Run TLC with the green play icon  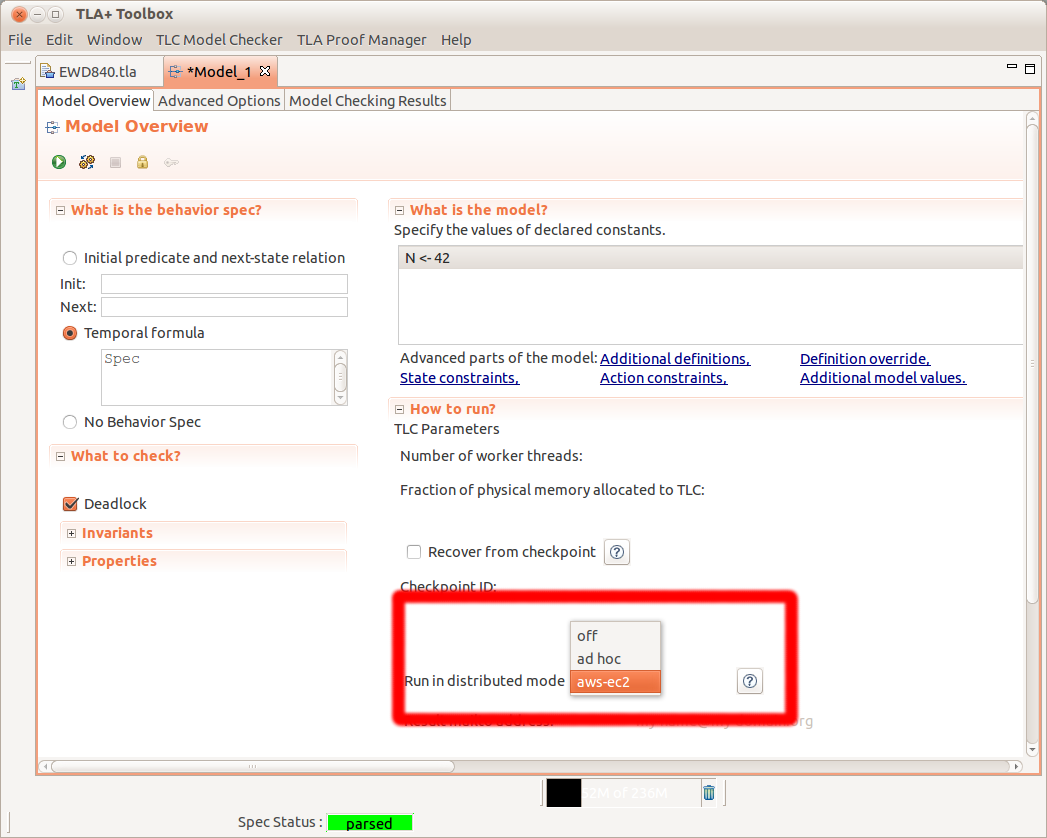[x=59, y=162]
